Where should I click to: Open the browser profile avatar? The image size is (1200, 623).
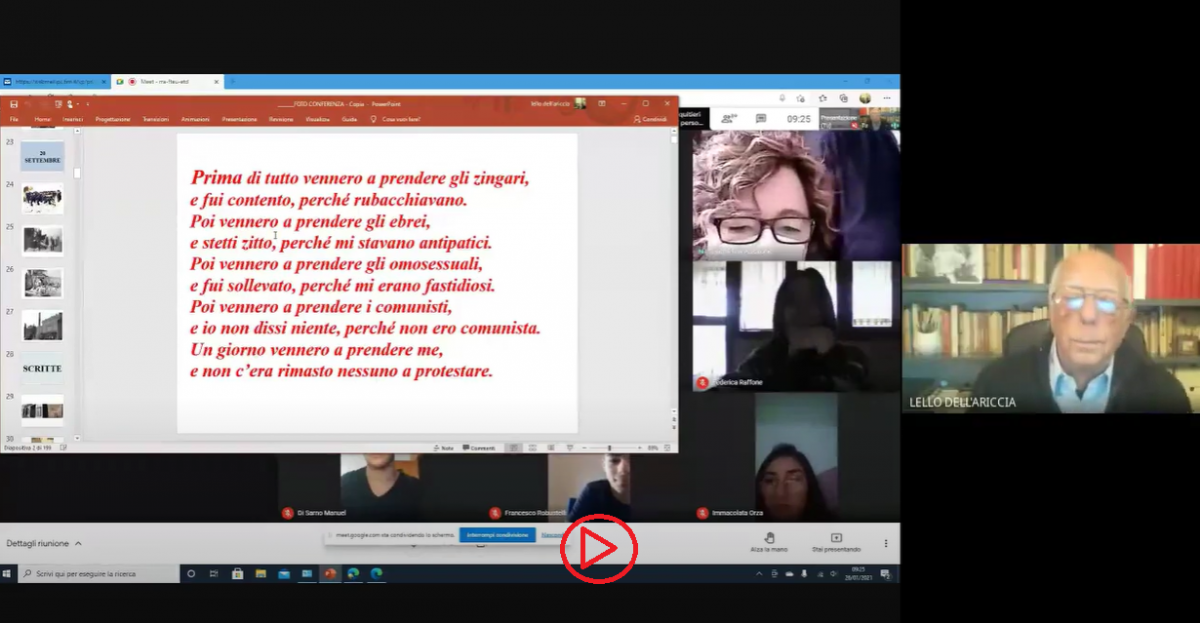[865, 98]
